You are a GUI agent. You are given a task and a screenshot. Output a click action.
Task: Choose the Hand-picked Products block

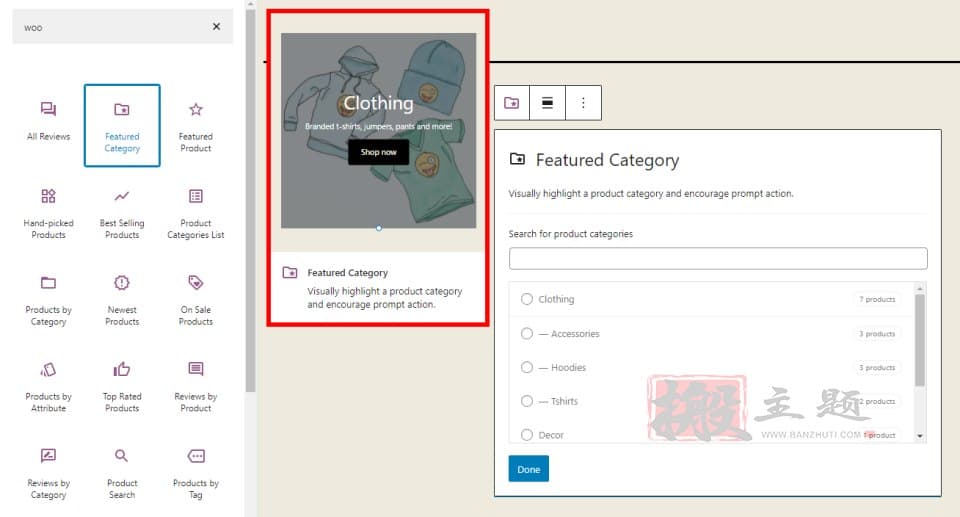(48, 213)
